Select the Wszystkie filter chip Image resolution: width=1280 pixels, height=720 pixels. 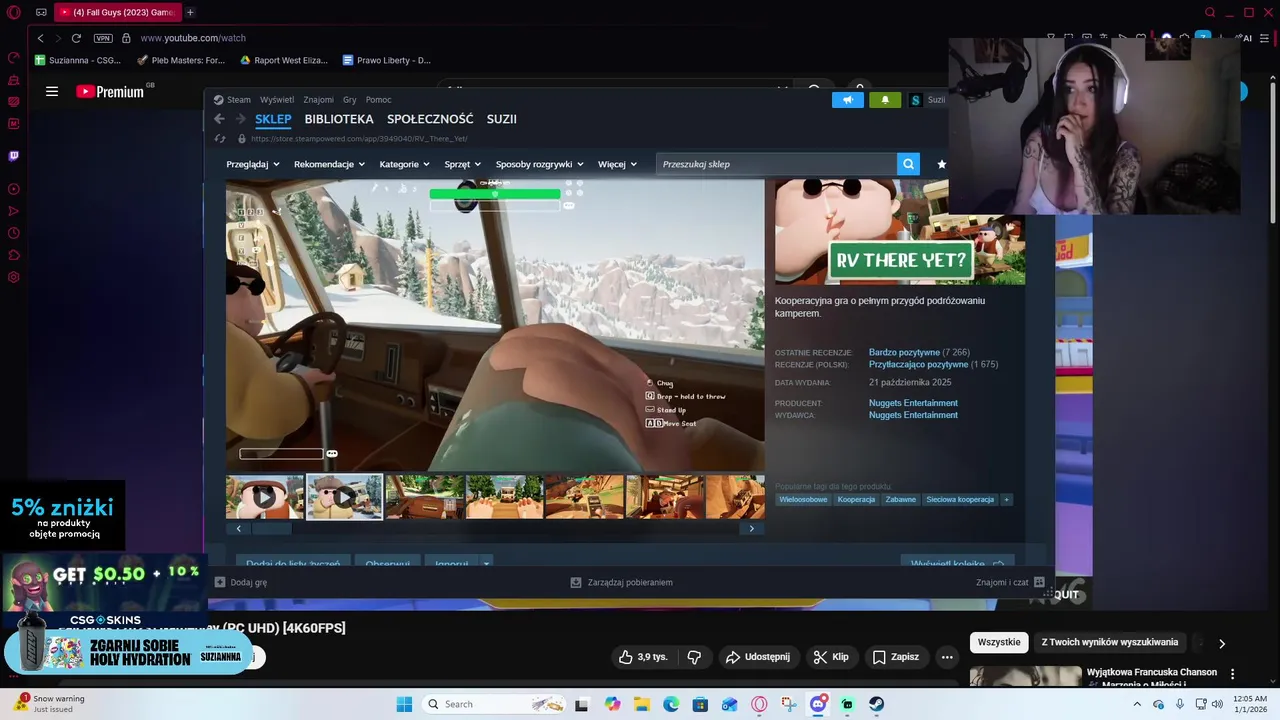pos(999,642)
